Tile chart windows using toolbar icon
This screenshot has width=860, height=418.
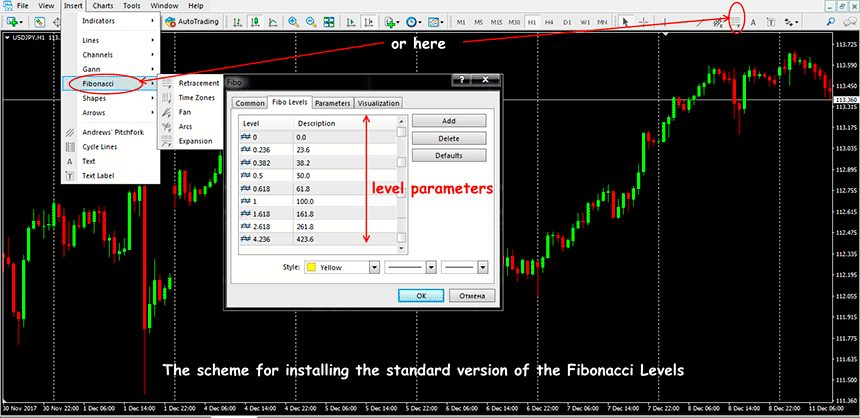click(329, 22)
